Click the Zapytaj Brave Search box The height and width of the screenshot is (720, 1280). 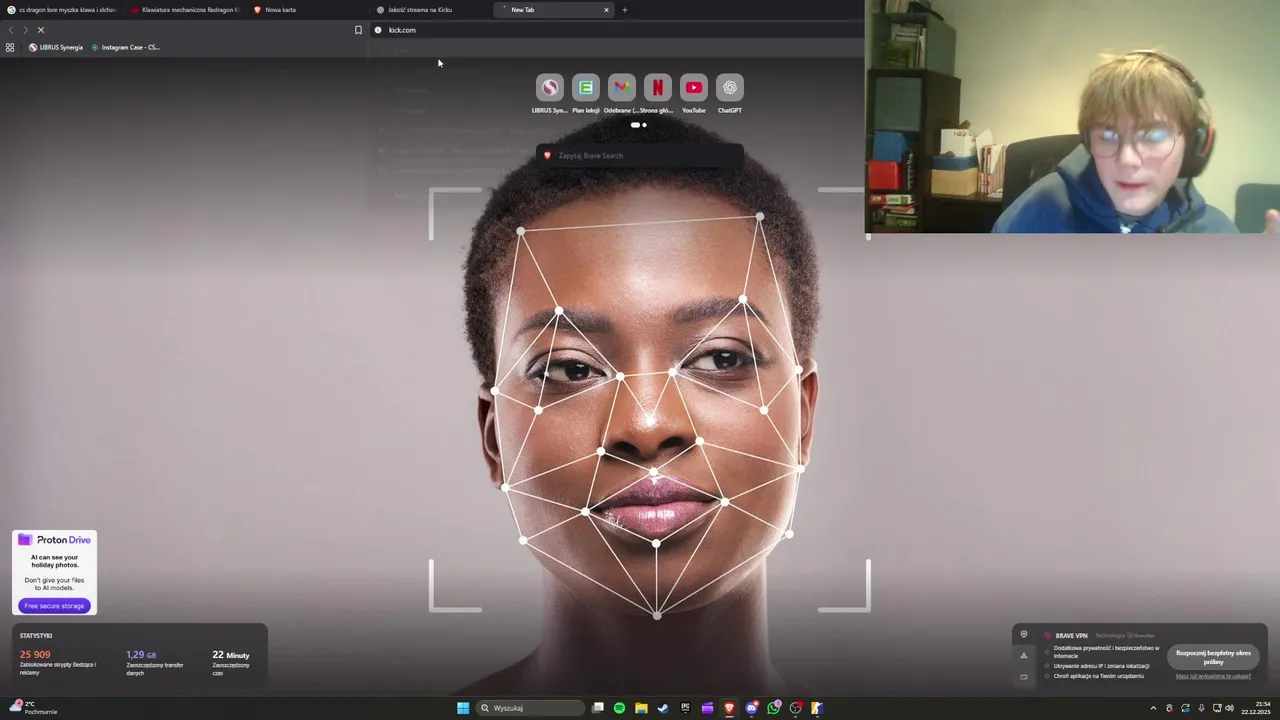(640, 156)
